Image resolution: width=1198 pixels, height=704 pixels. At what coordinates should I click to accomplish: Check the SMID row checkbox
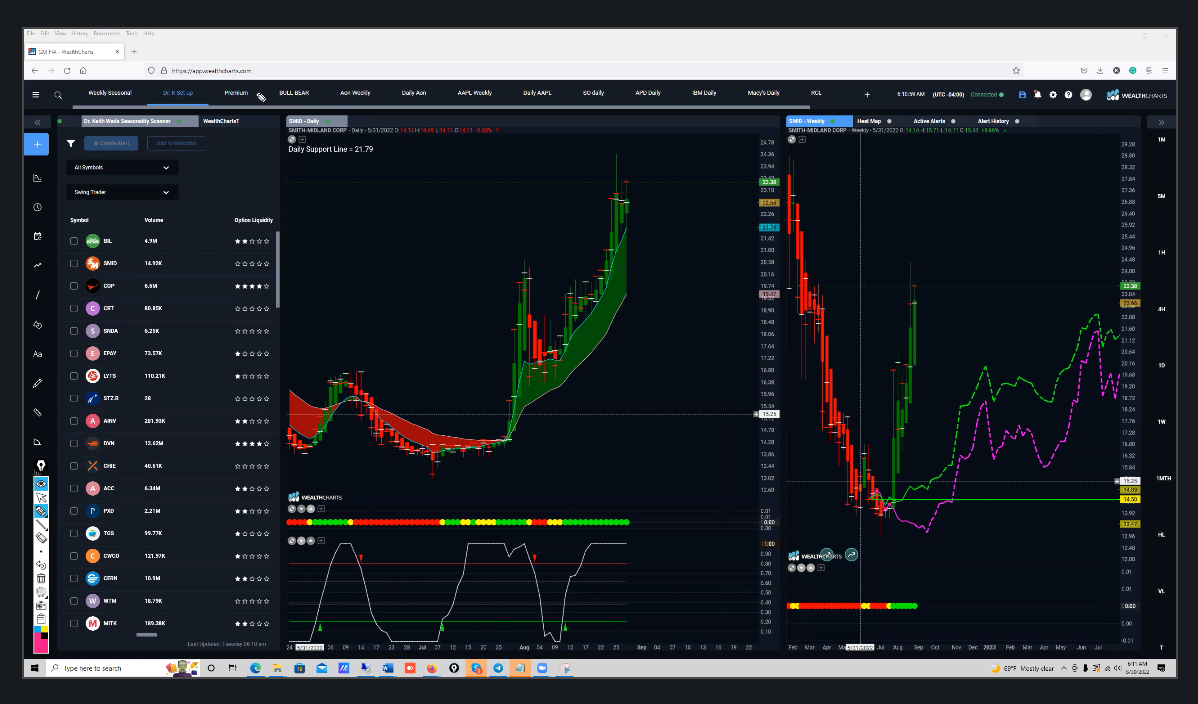pyautogui.click(x=74, y=263)
